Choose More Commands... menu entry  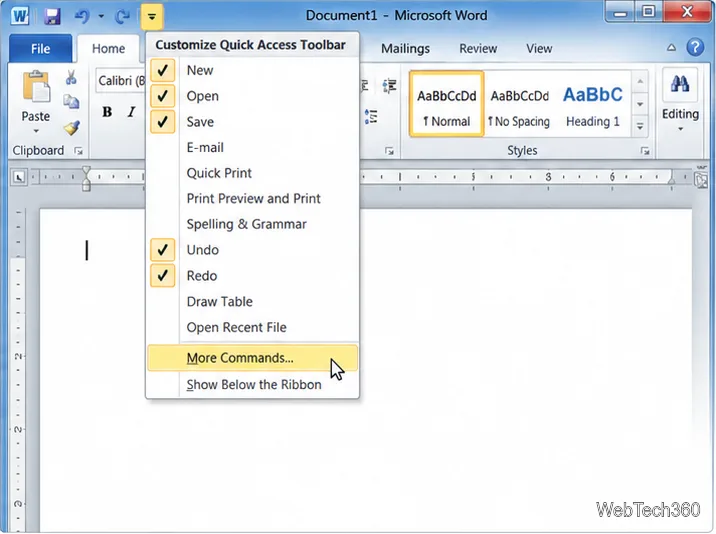coord(252,358)
